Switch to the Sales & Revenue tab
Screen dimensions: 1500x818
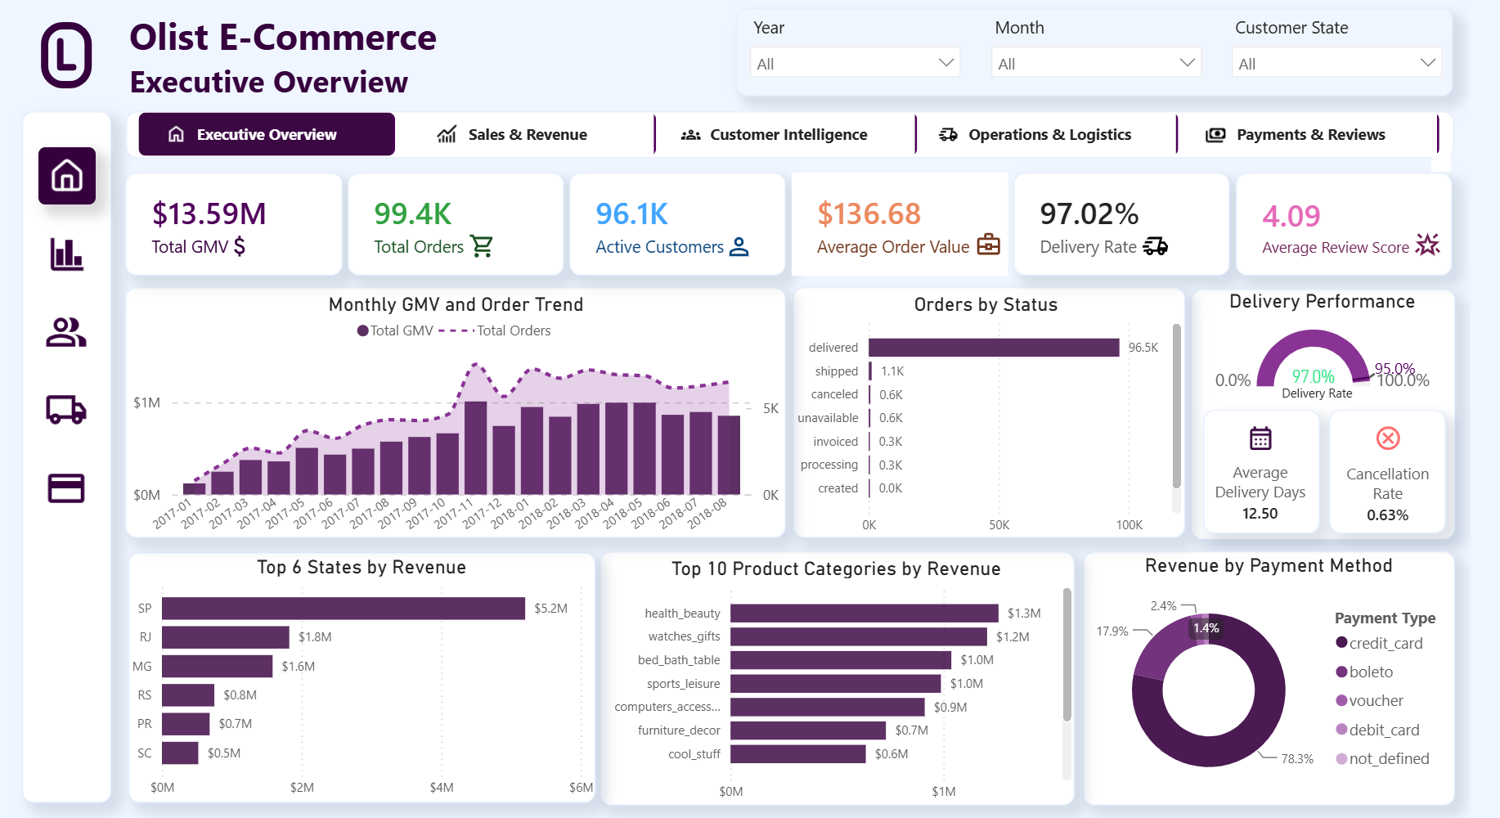tap(525, 134)
